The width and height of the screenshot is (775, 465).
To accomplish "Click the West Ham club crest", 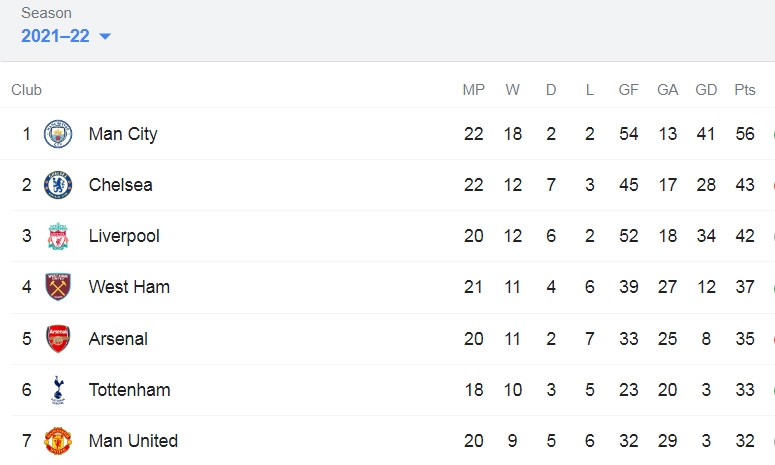I will (x=58, y=287).
